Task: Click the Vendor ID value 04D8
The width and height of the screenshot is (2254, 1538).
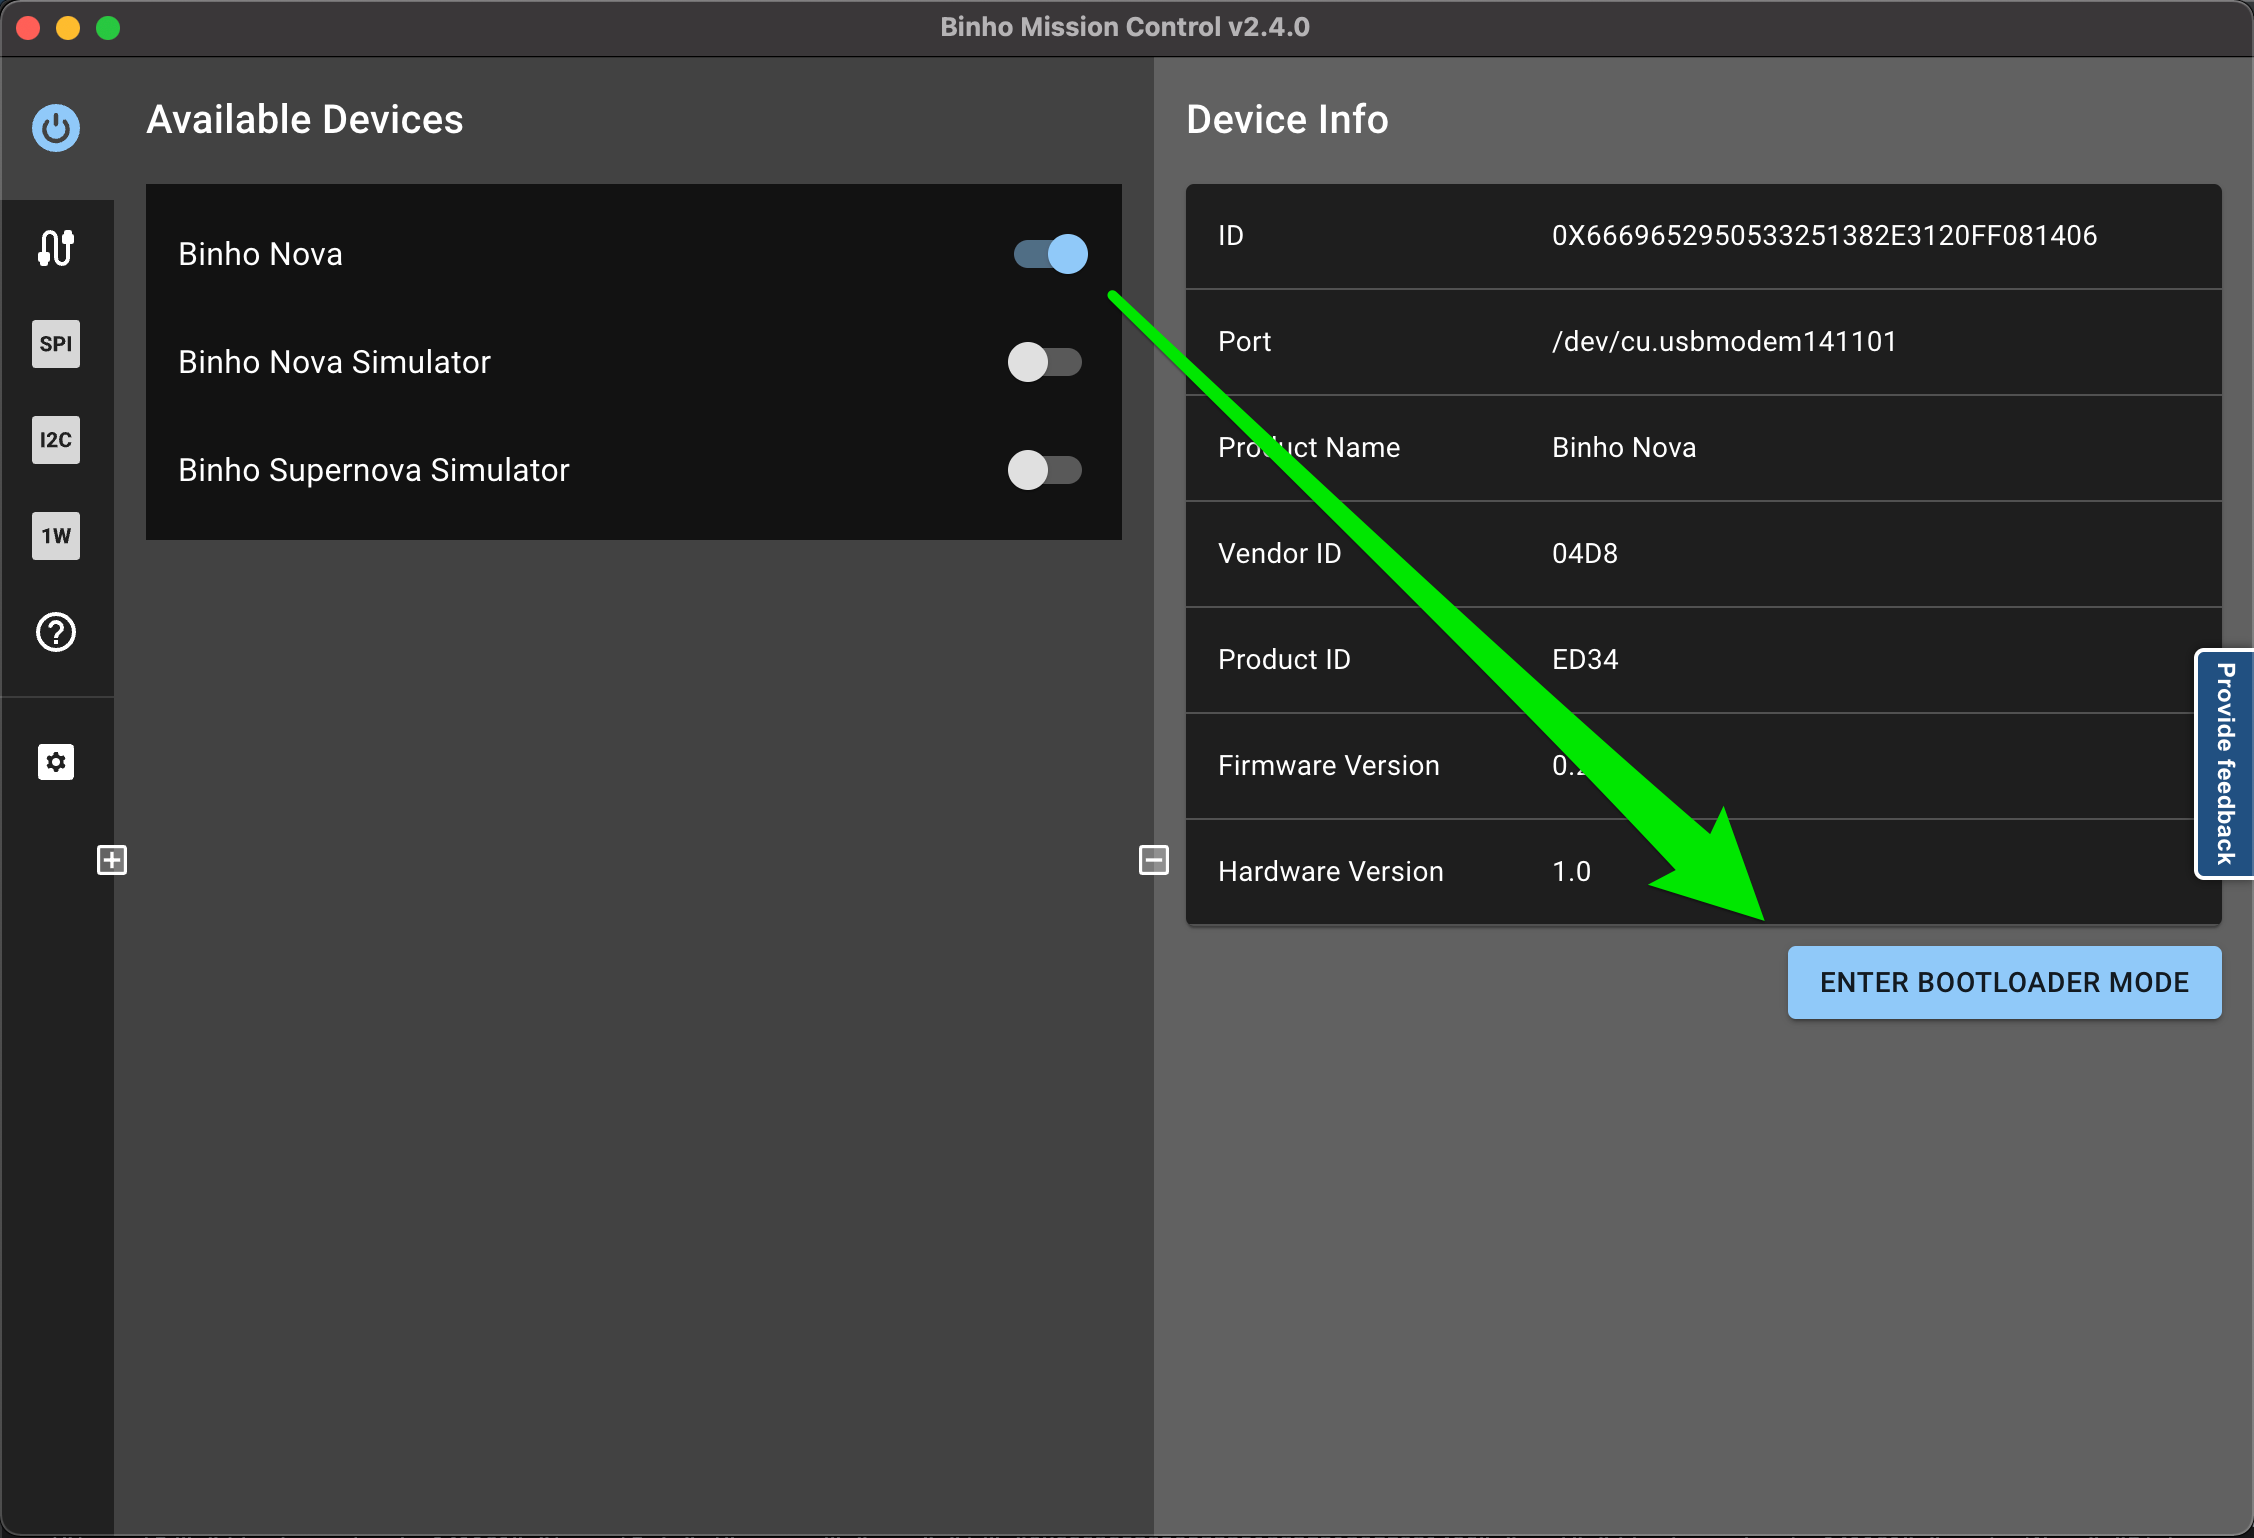Action: 1584,554
